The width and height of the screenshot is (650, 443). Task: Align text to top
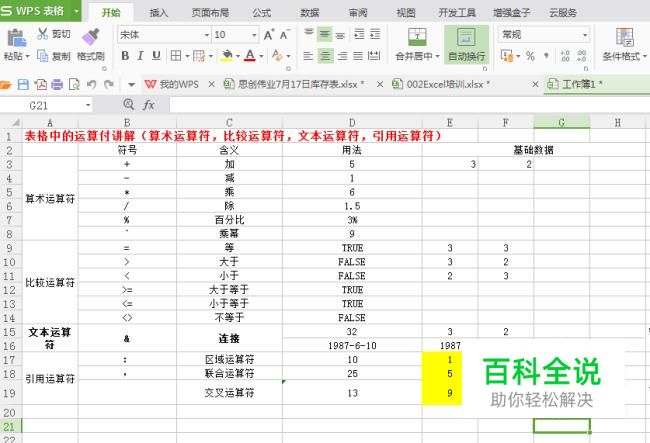click(309, 32)
